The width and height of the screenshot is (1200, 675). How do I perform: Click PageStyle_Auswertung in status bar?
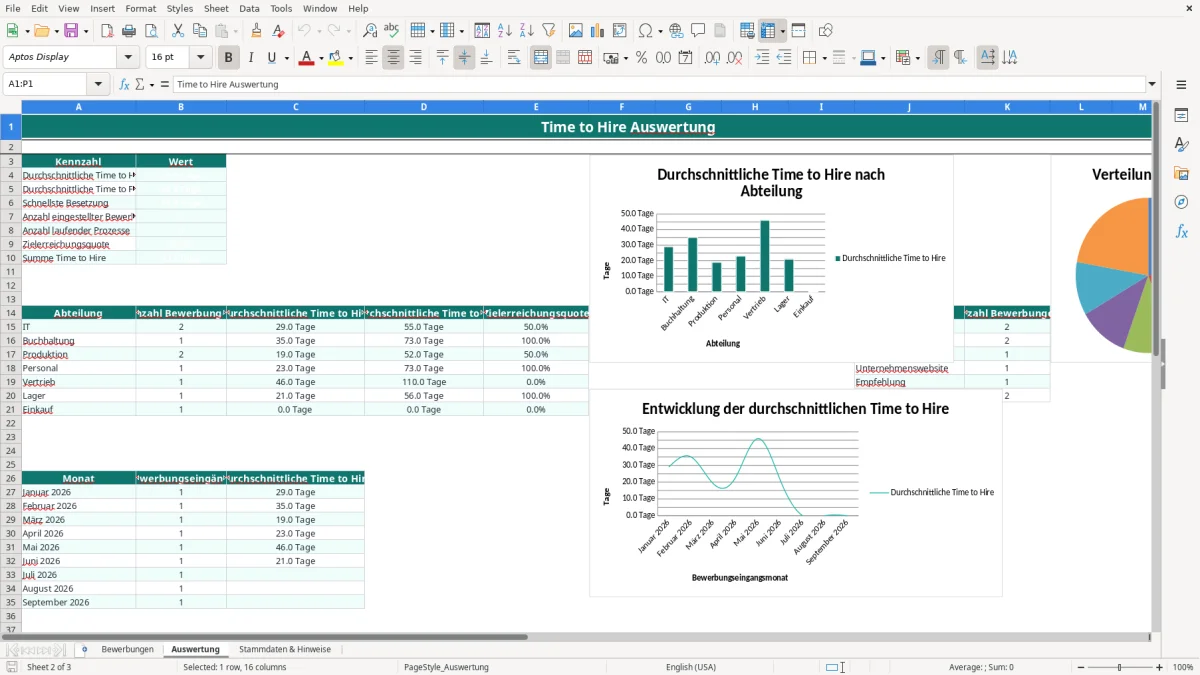coord(446,667)
